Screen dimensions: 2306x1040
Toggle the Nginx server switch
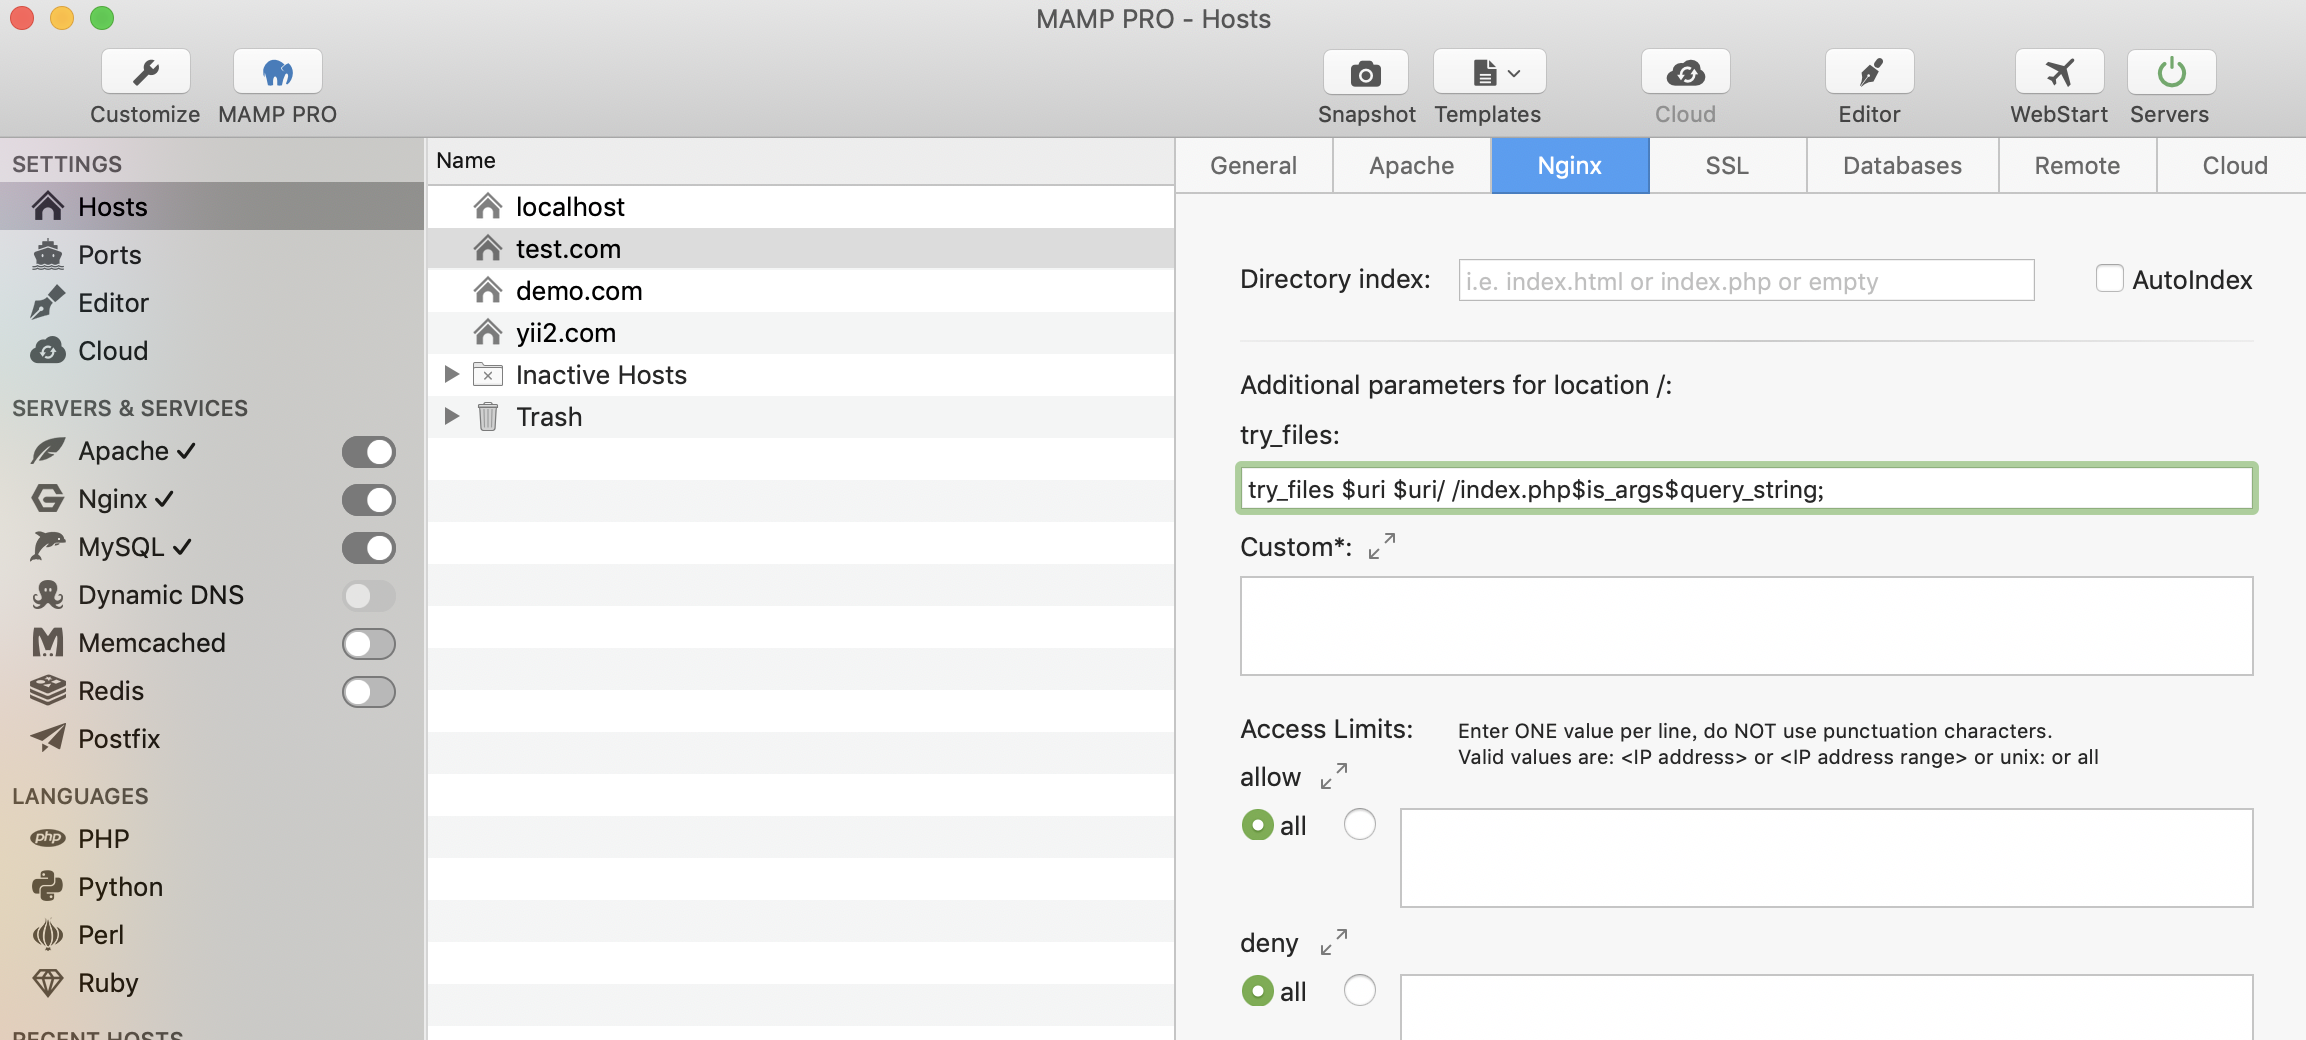[369, 500]
